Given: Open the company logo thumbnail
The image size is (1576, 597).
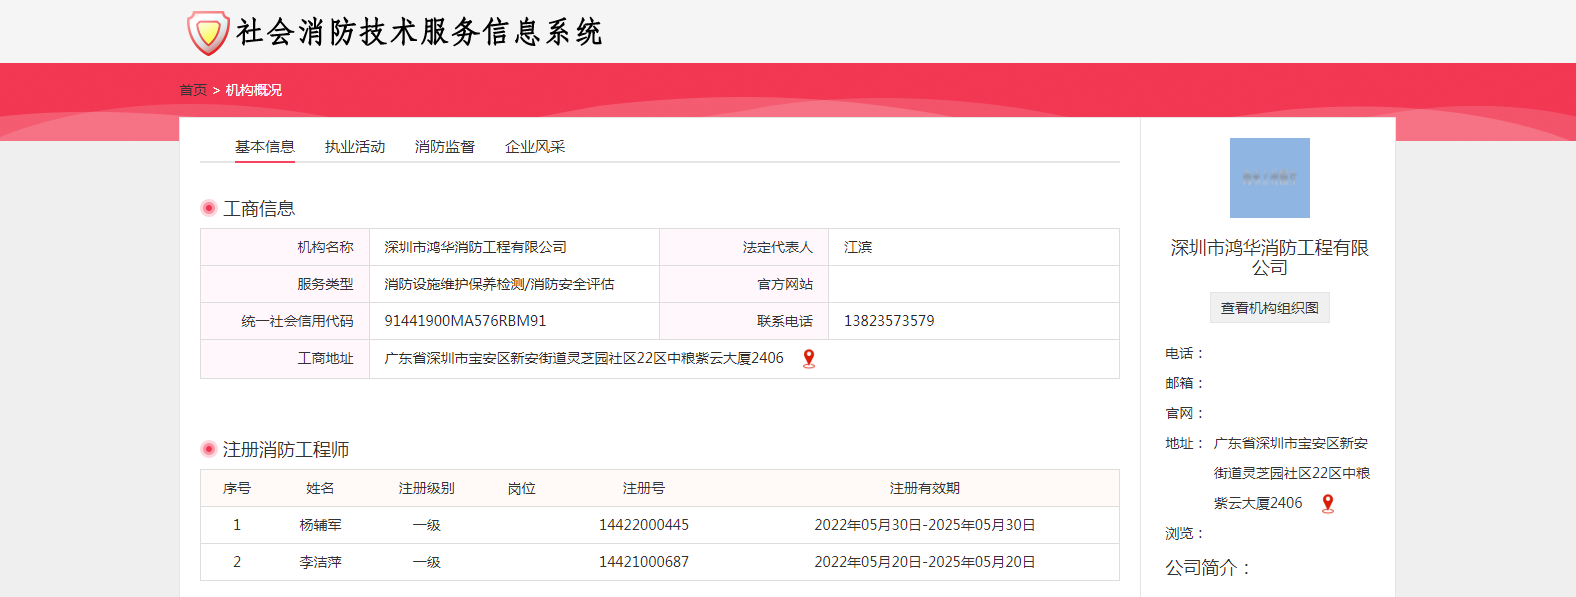Looking at the screenshot, I should [x=1269, y=178].
